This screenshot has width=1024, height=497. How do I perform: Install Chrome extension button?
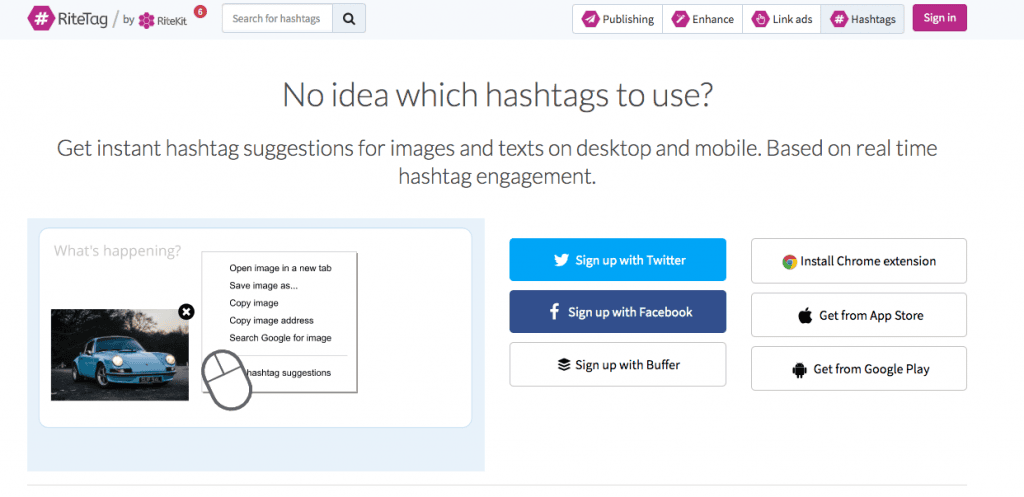(859, 261)
